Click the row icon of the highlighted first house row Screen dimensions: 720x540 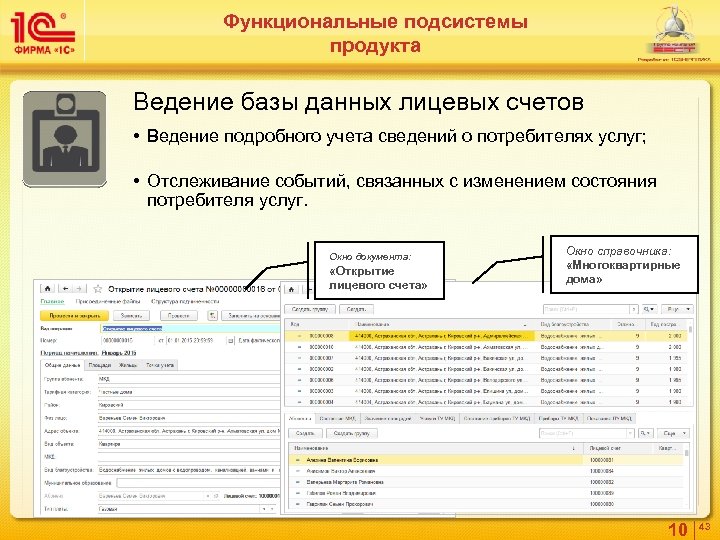[299, 336]
